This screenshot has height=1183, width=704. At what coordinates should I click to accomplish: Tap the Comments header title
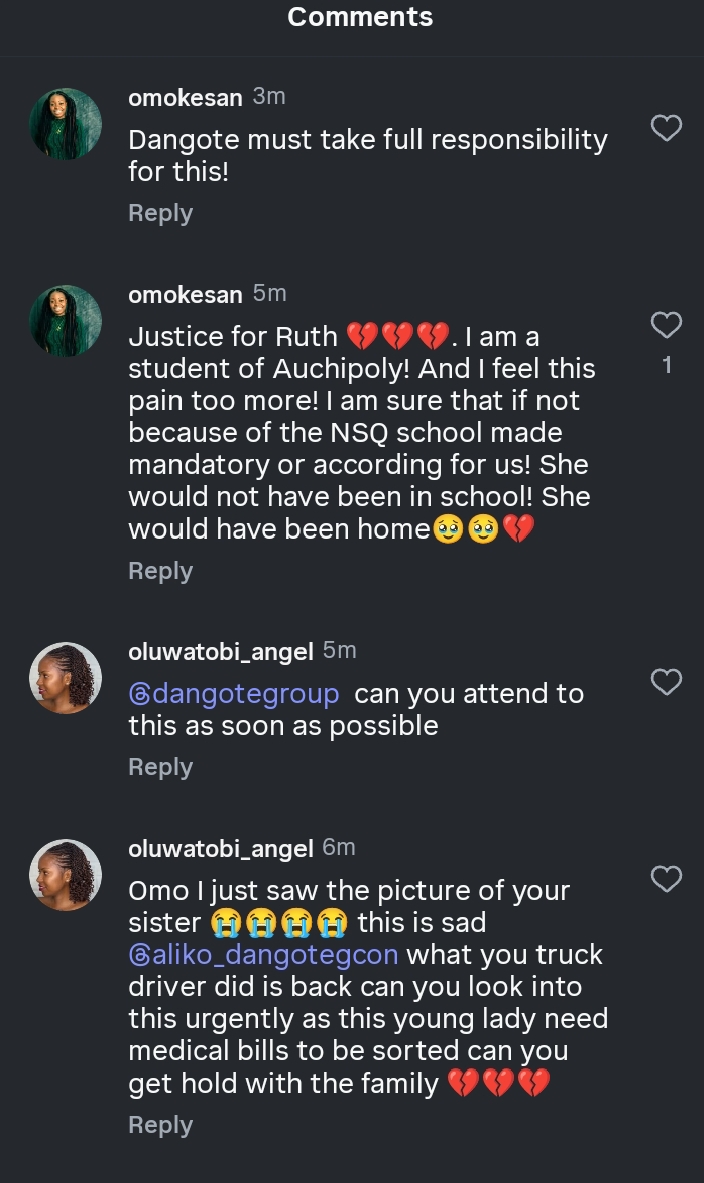pyautogui.click(x=360, y=17)
